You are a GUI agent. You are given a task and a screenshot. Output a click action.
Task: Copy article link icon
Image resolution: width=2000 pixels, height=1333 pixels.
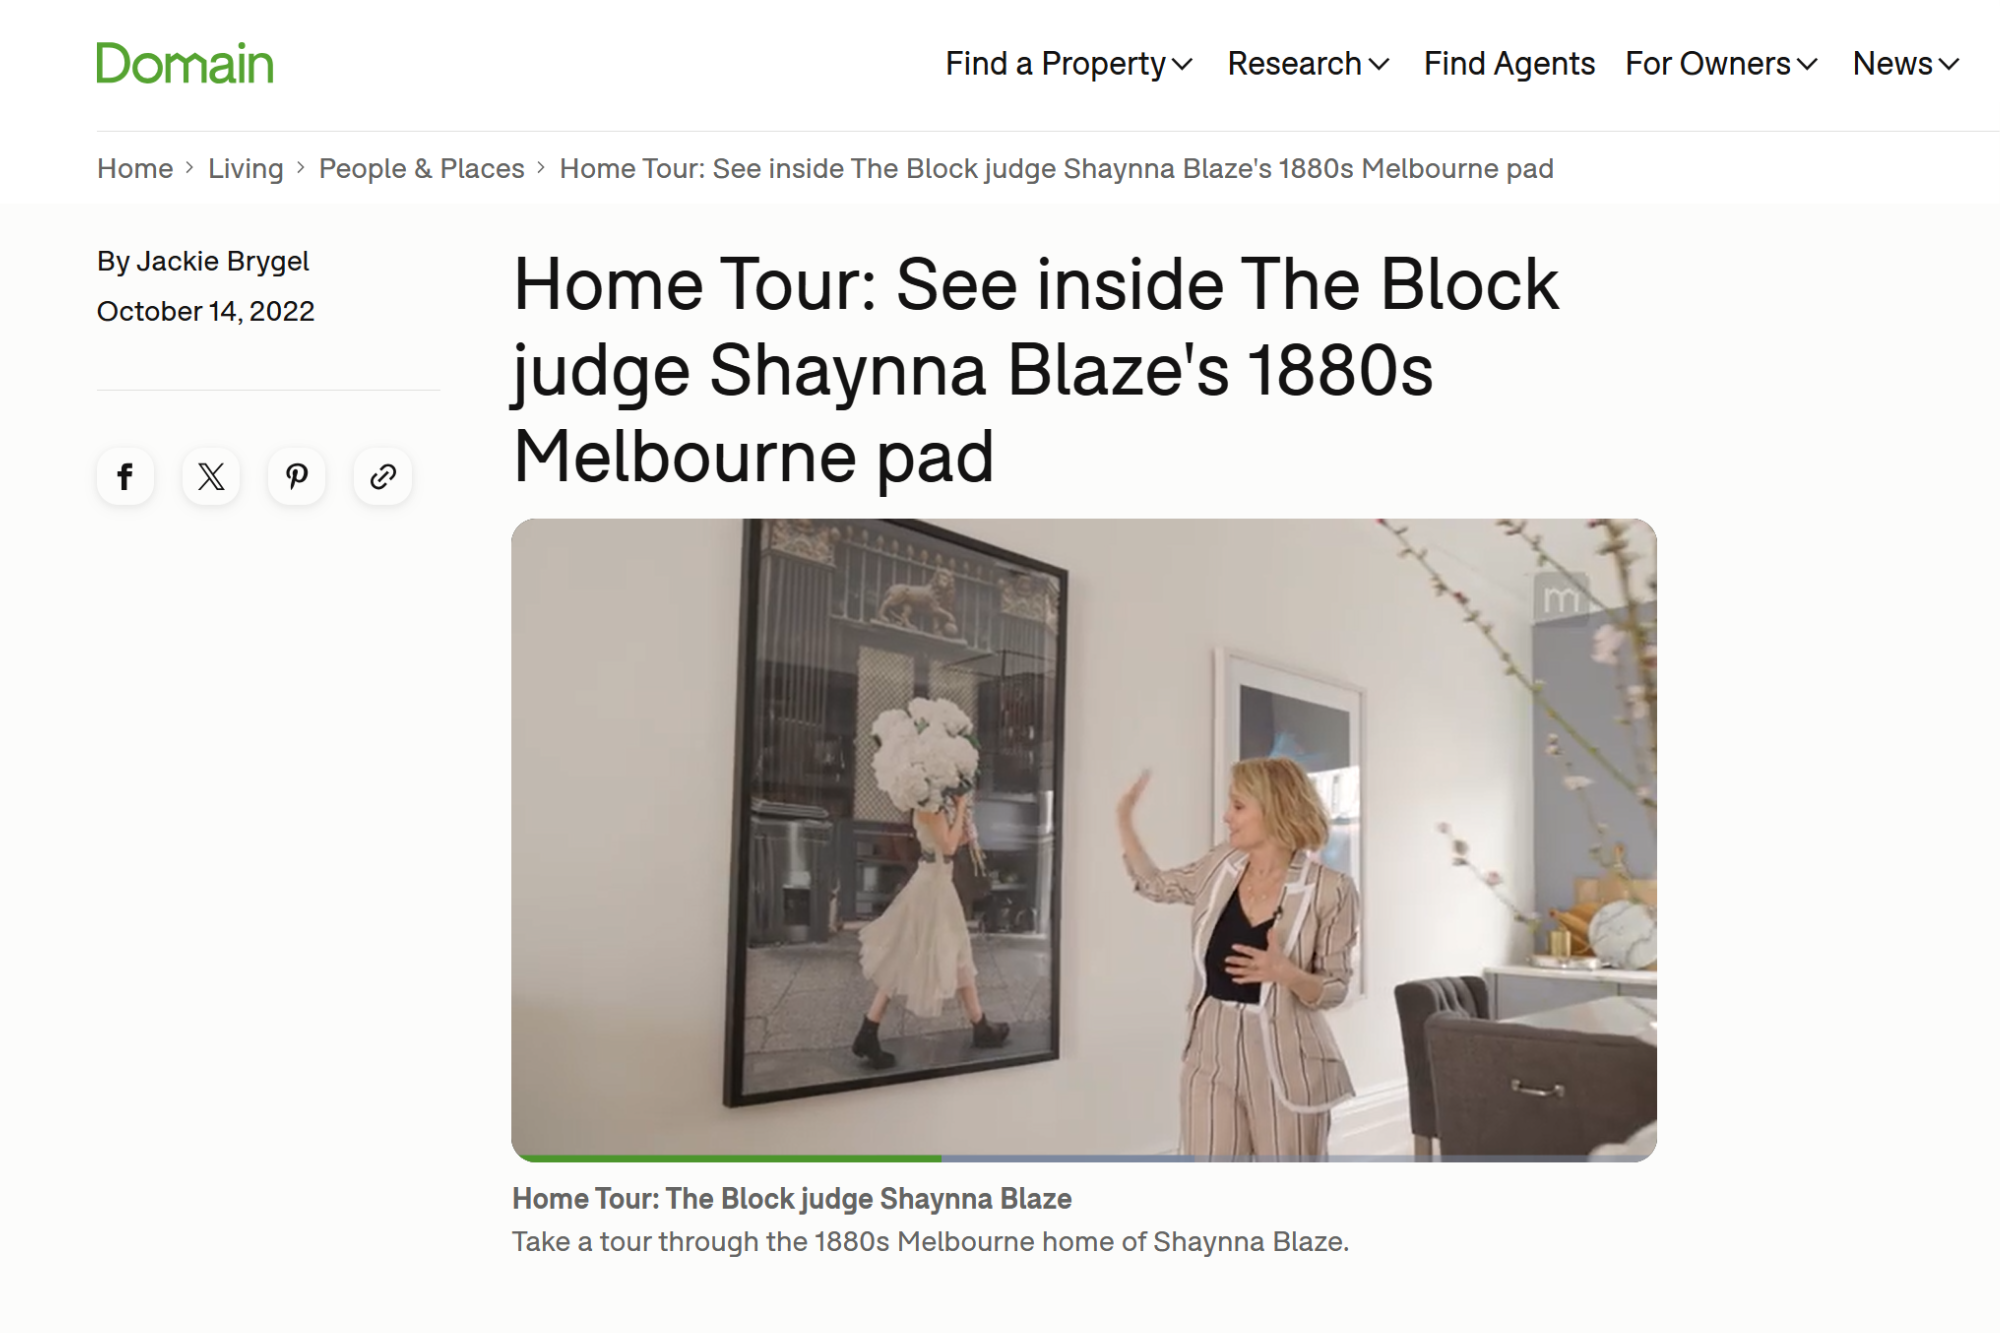point(382,477)
